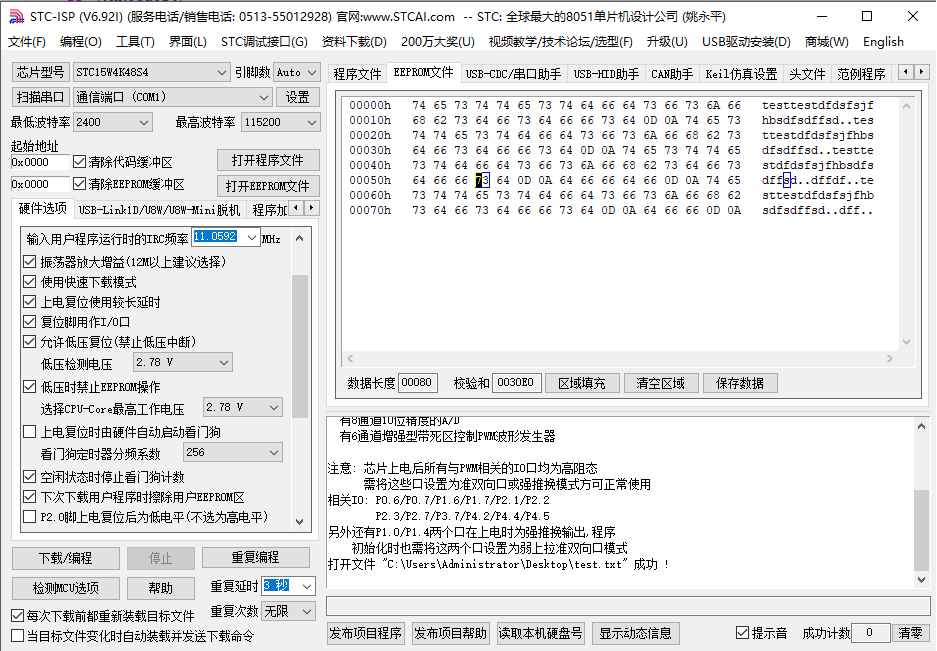Open 文件(F) menu
Image resolution: width=937 pixels, height=651 pixels.
(x=27, y=42)
